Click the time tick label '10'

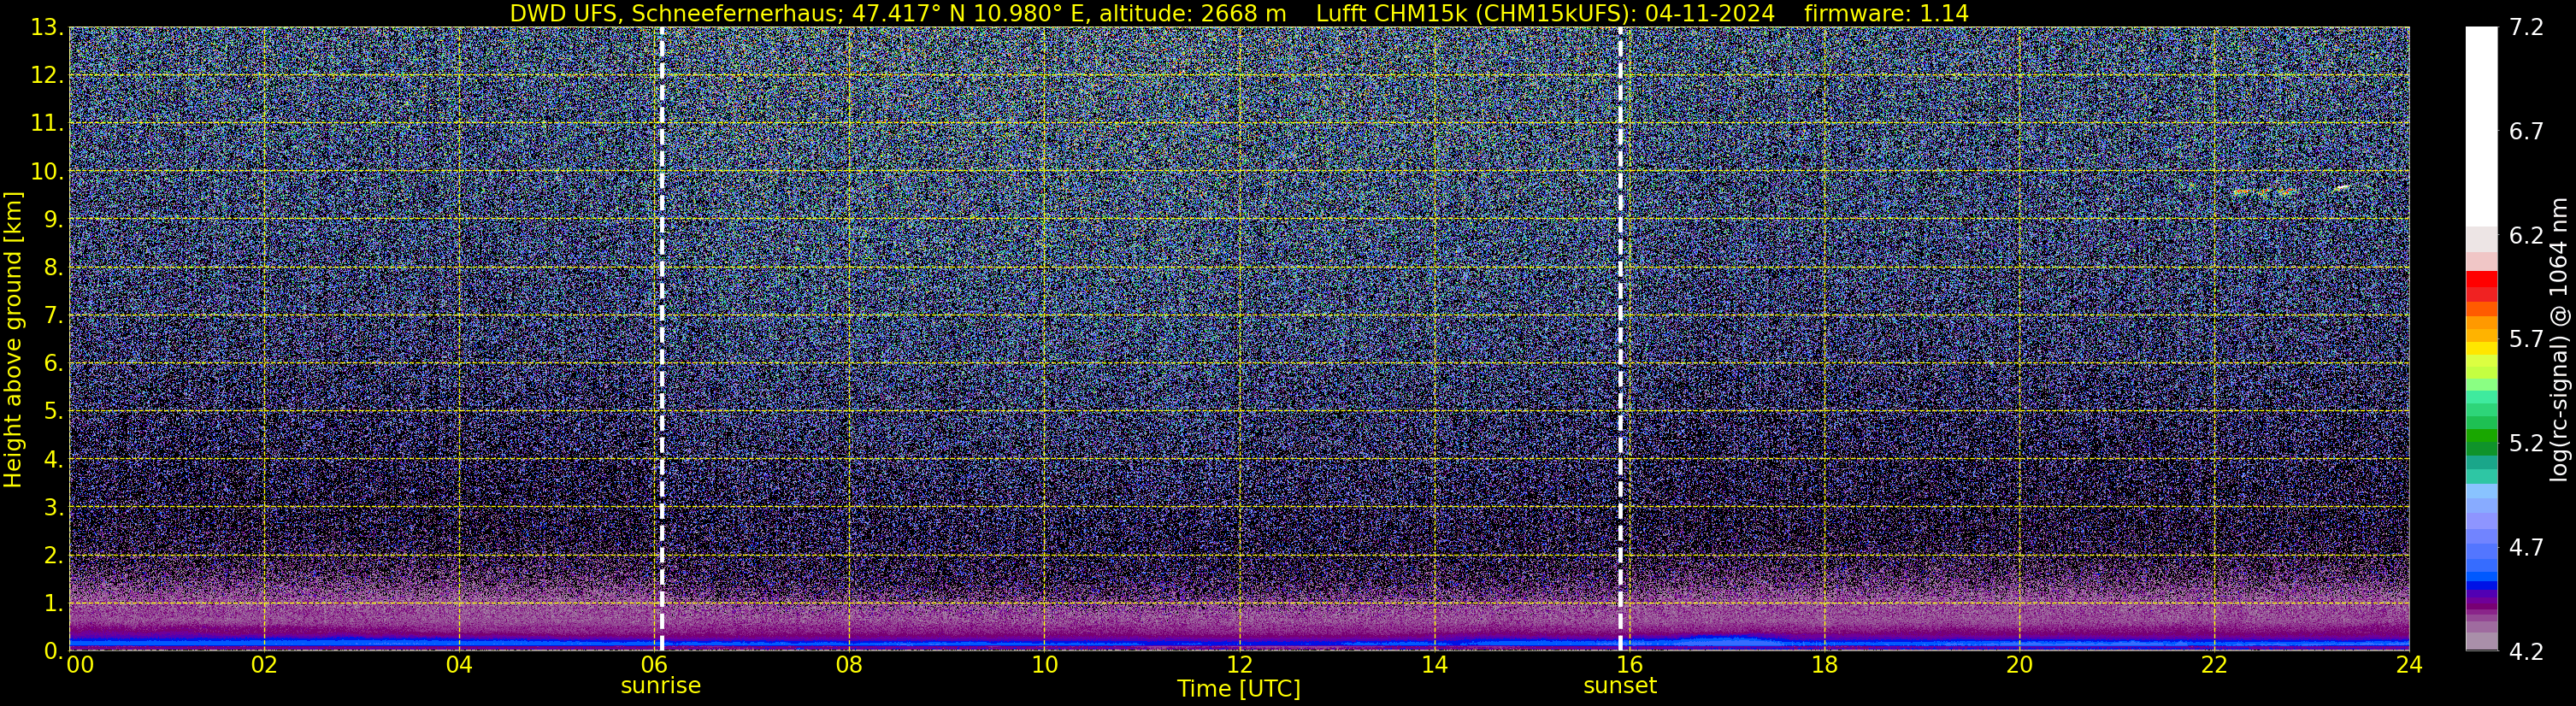tap(1044, 665)
